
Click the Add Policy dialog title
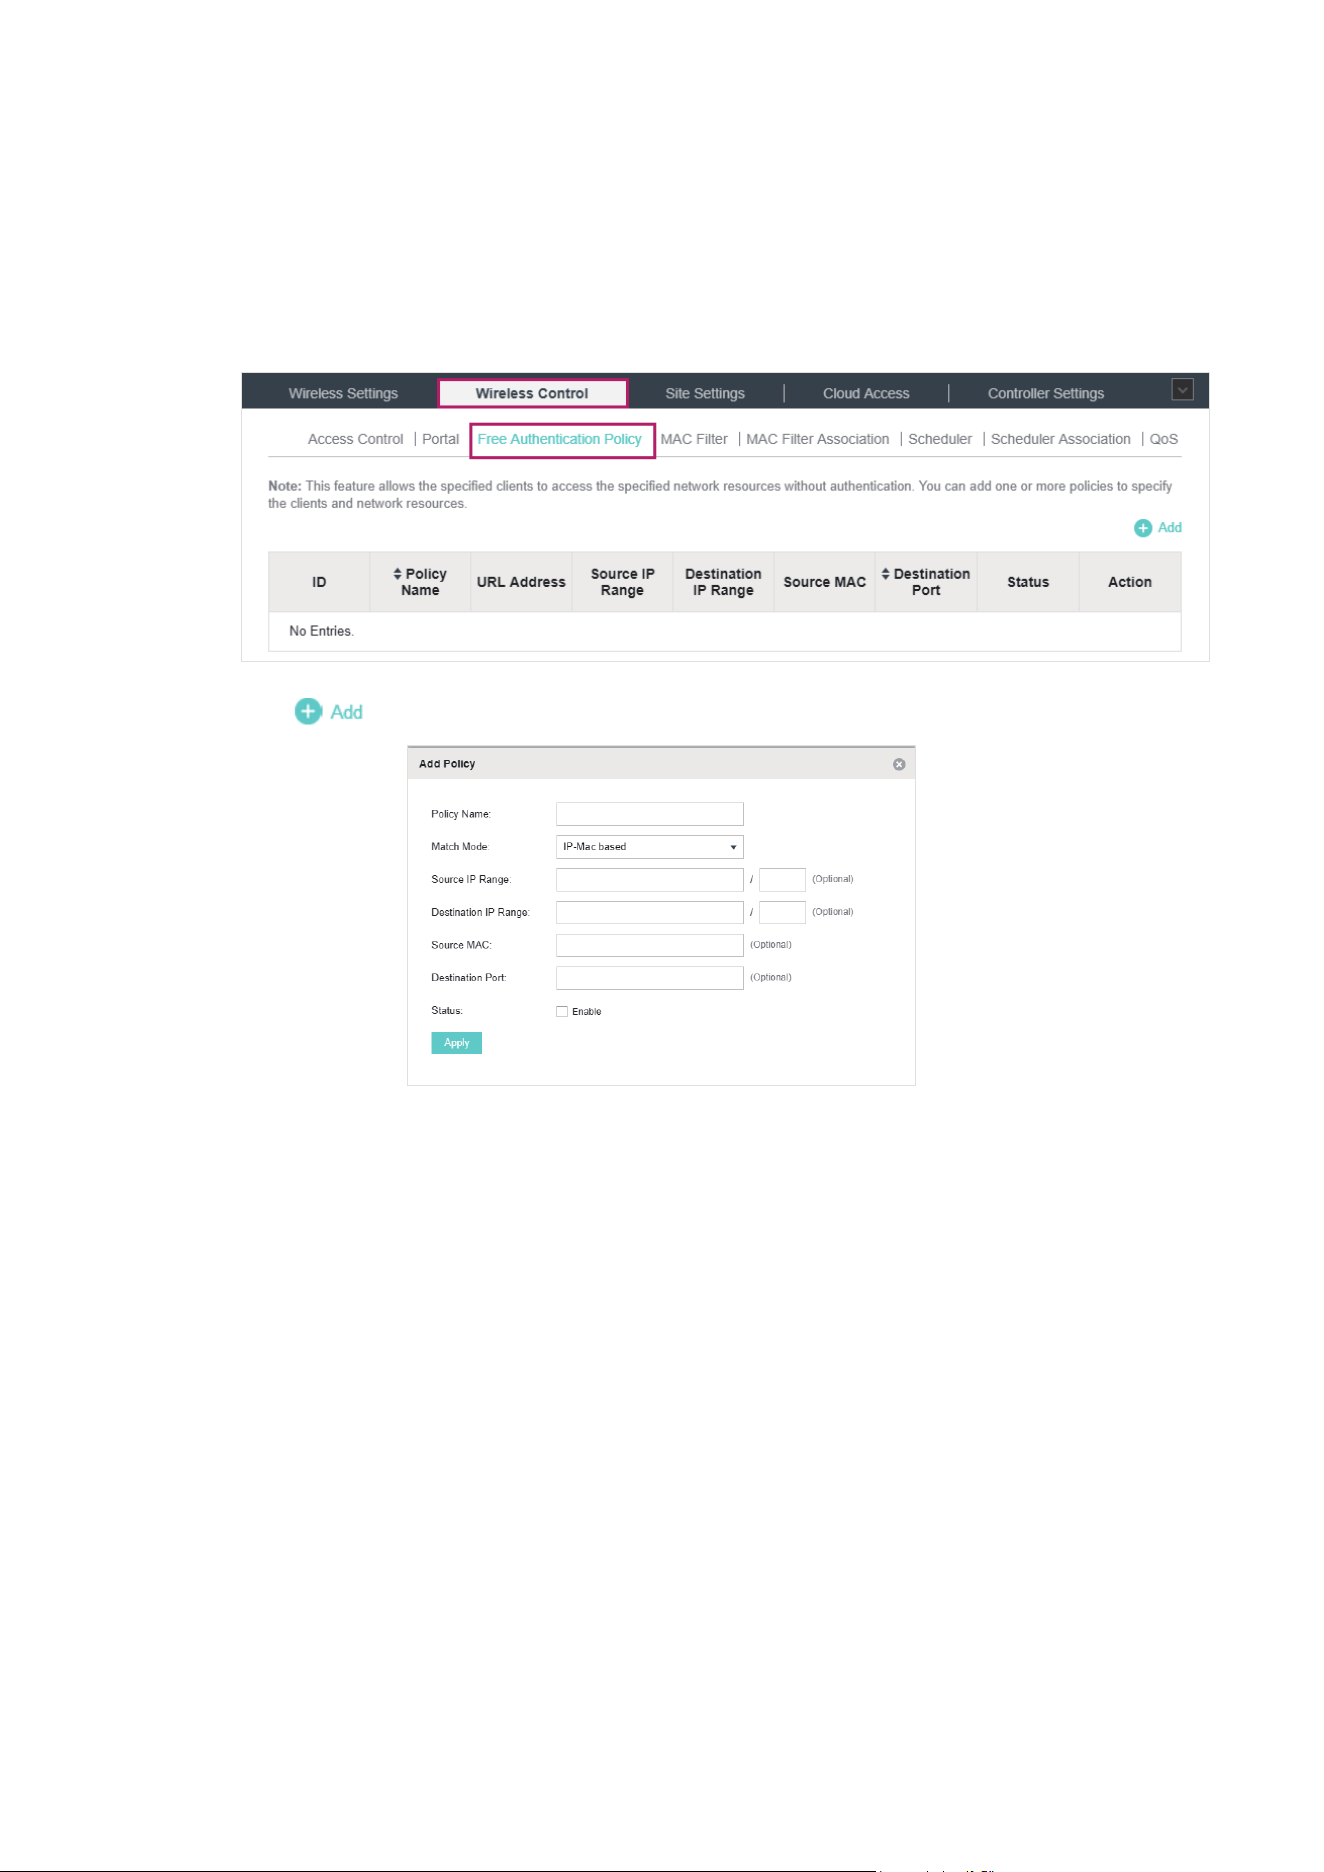(x=447, y=764)
